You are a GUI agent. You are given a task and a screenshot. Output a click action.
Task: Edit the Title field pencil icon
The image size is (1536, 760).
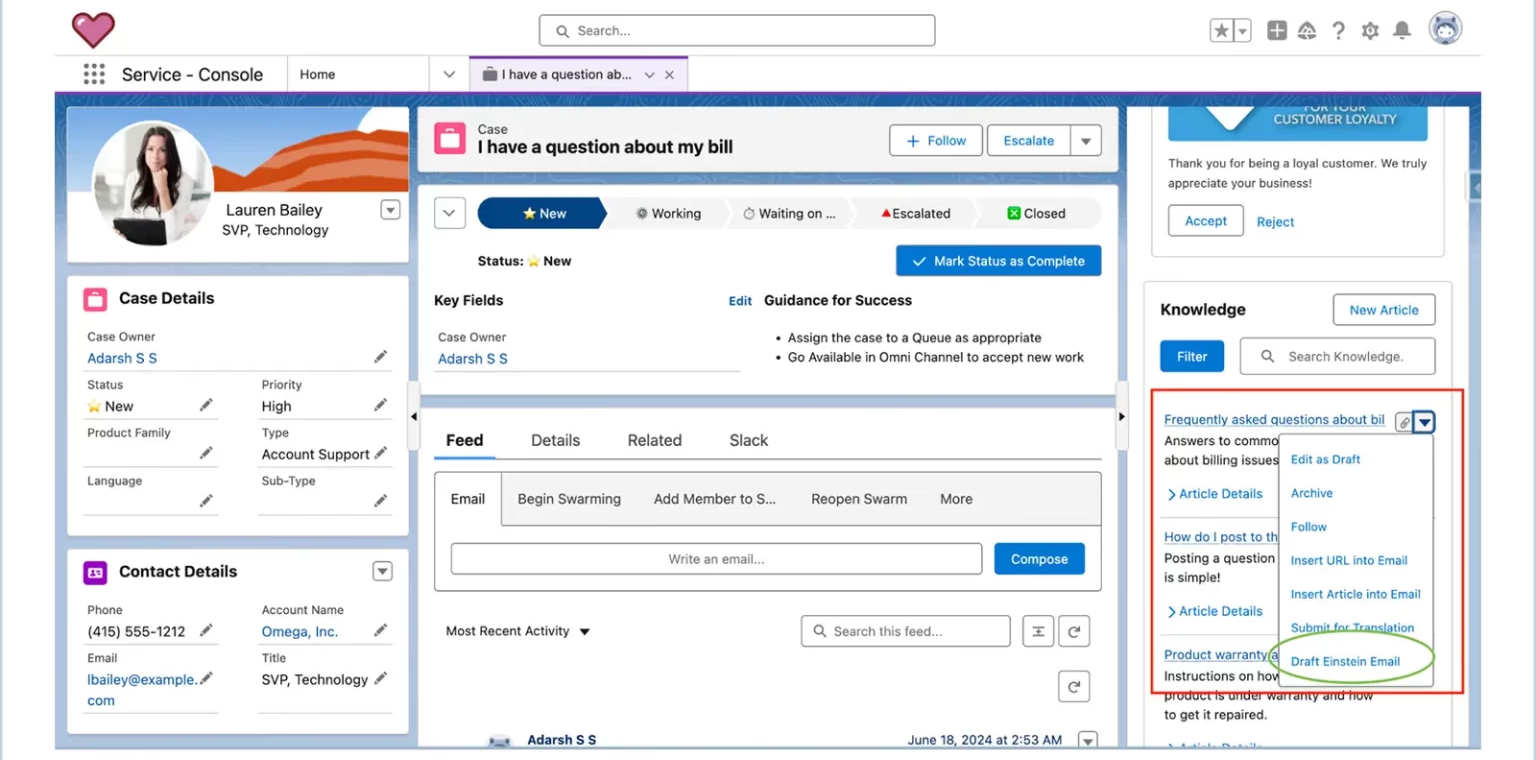click(381, 678)
